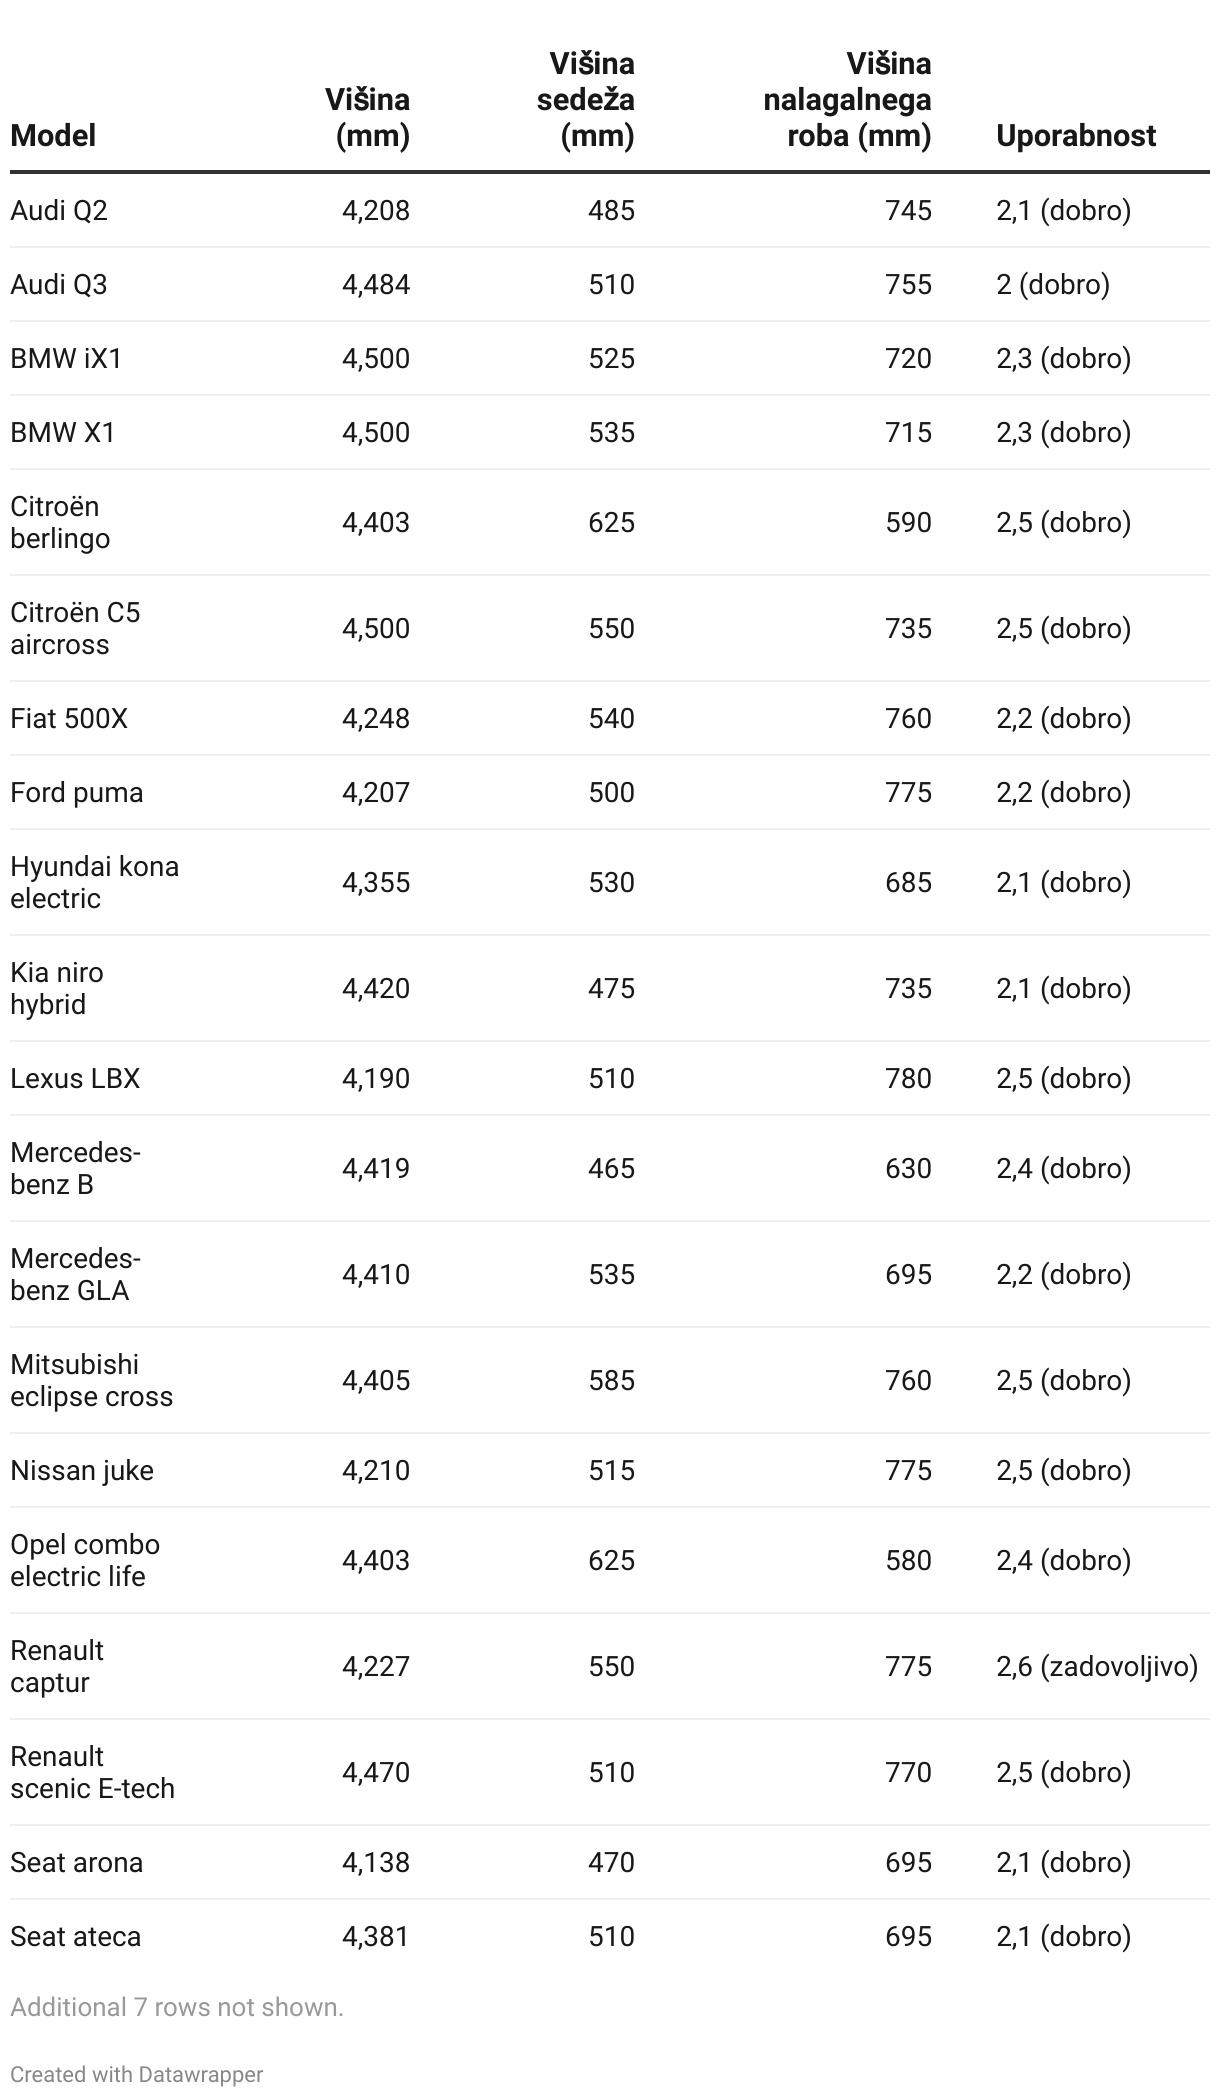Viewport: 1220px width, 2098px height.
Task: Click the Additional 7 rows not shown text
Action: click(177, 2007)
